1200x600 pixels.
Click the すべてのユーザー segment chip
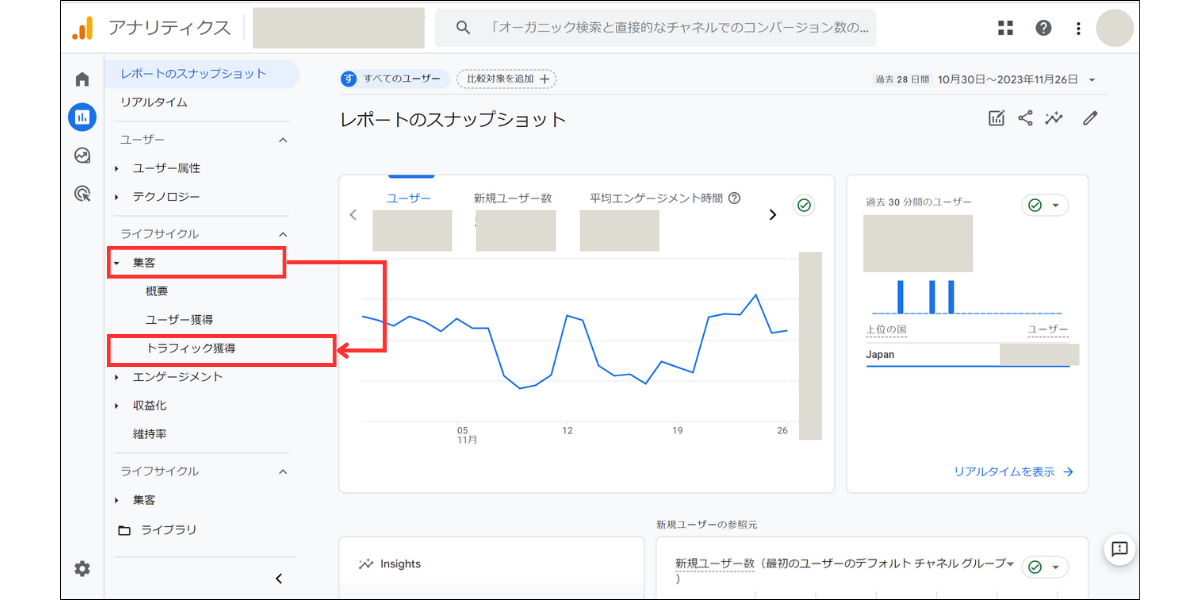tap(395, 78)
